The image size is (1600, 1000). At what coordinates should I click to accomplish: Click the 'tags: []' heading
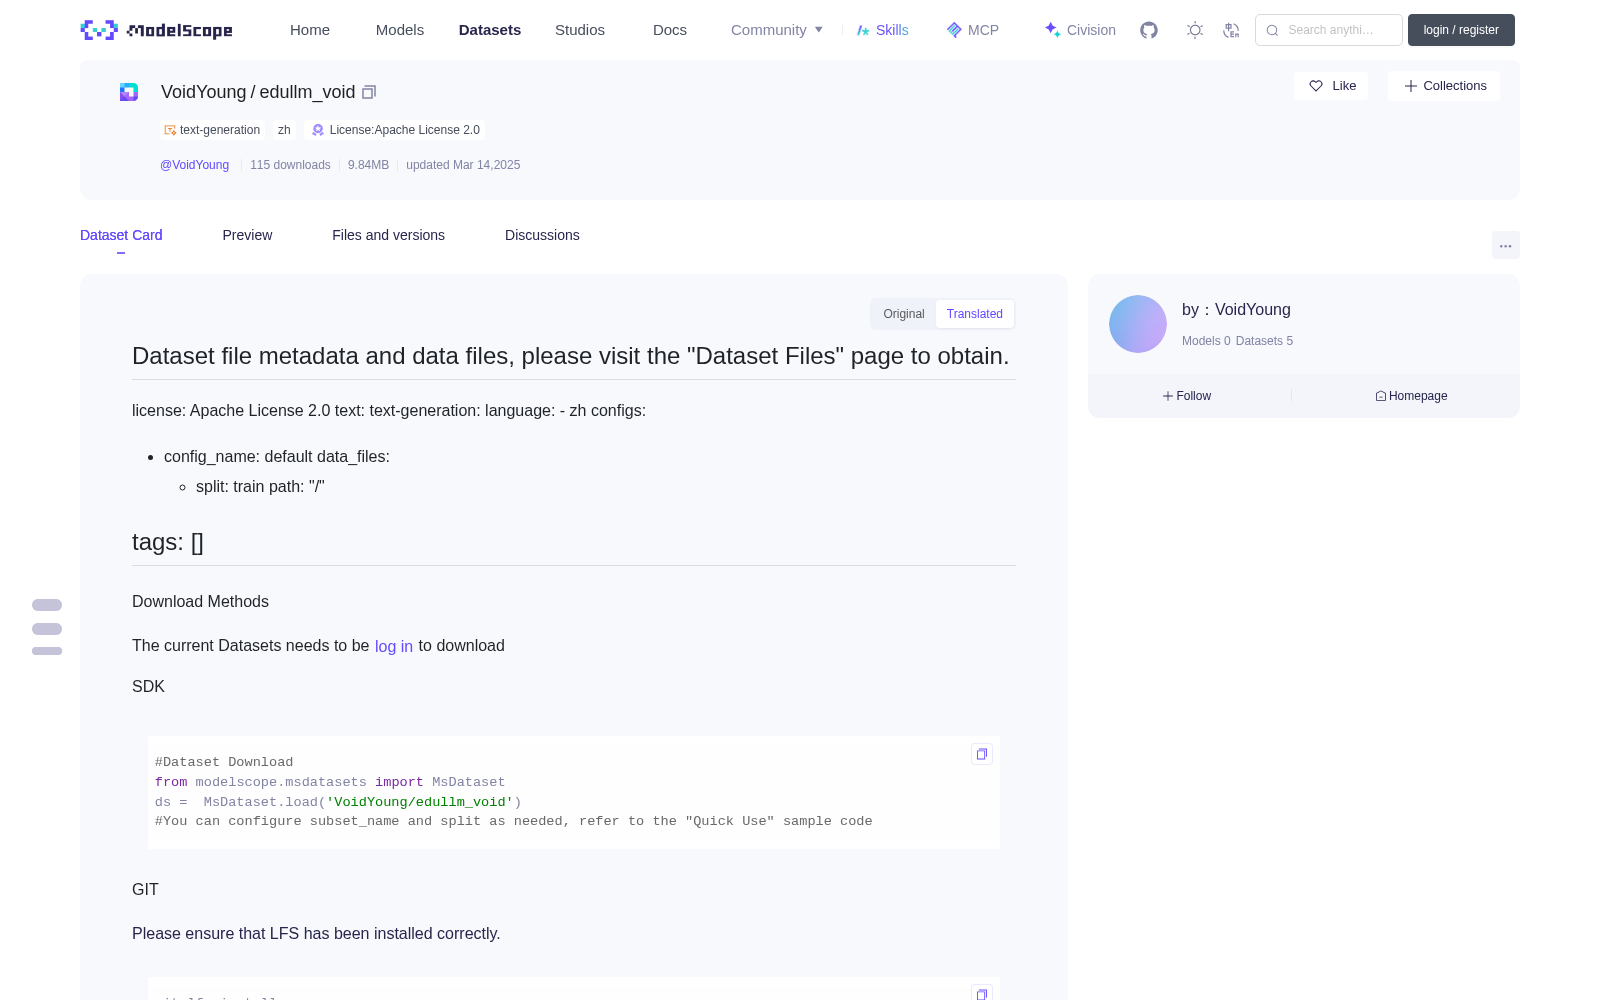(168, 542)
